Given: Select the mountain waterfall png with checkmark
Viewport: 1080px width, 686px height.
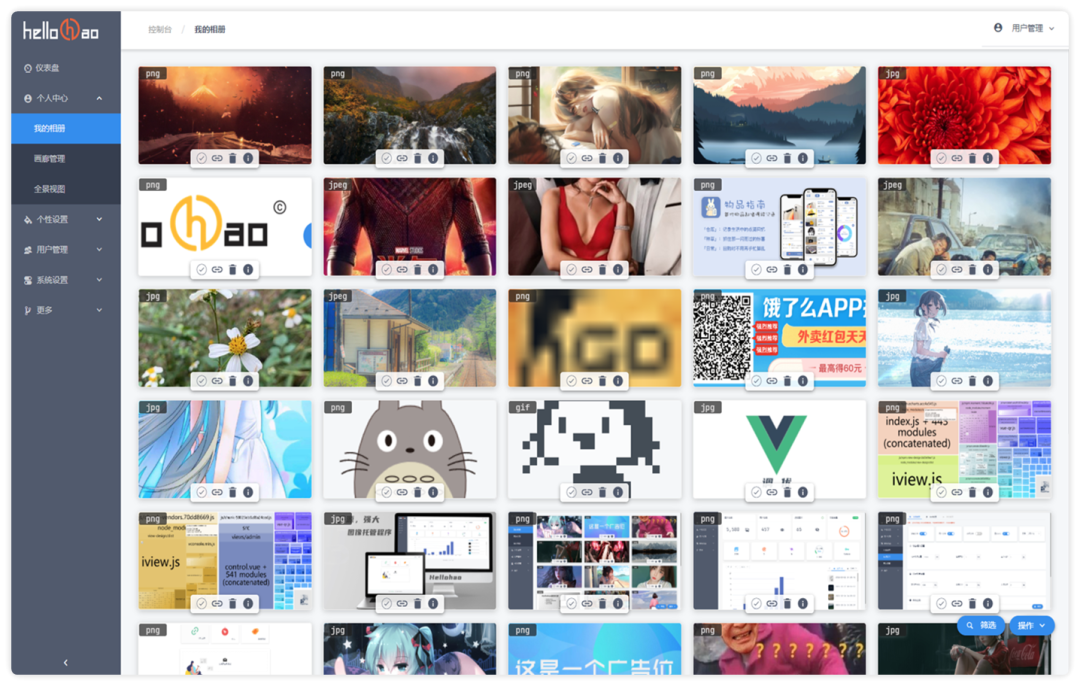Looking at the screenshot, I should (x=386, y=158).
